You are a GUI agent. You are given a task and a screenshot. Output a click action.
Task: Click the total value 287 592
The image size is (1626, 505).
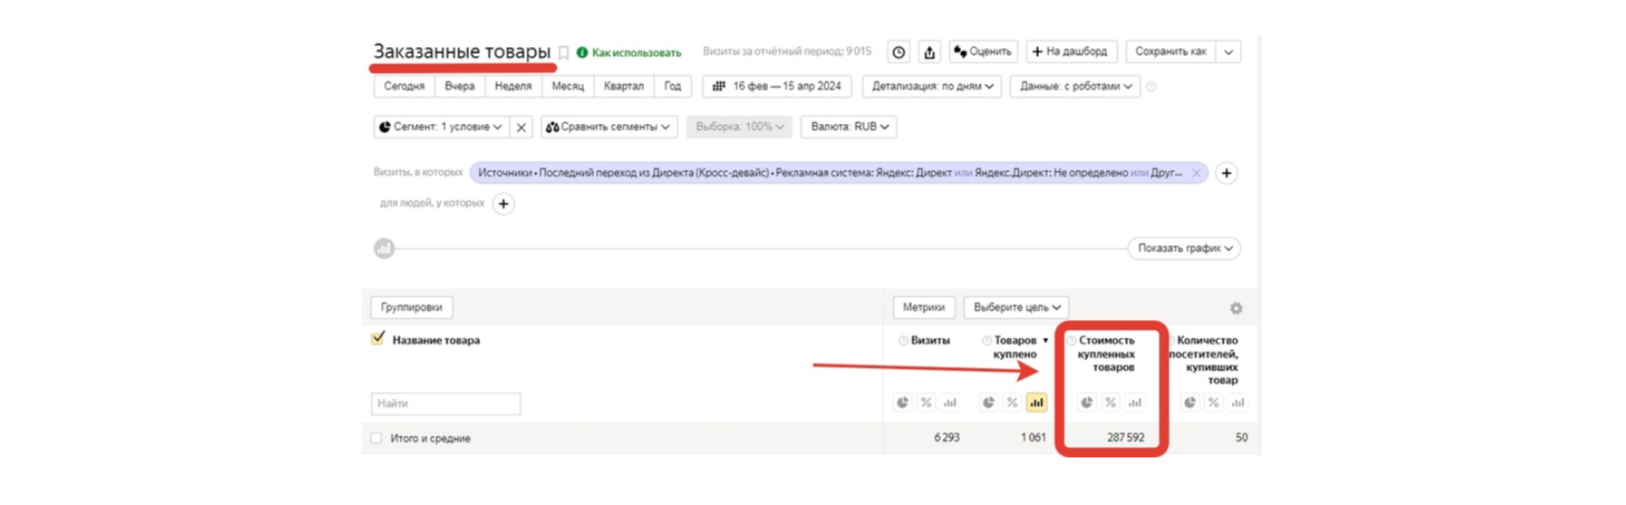[1125, 438]
